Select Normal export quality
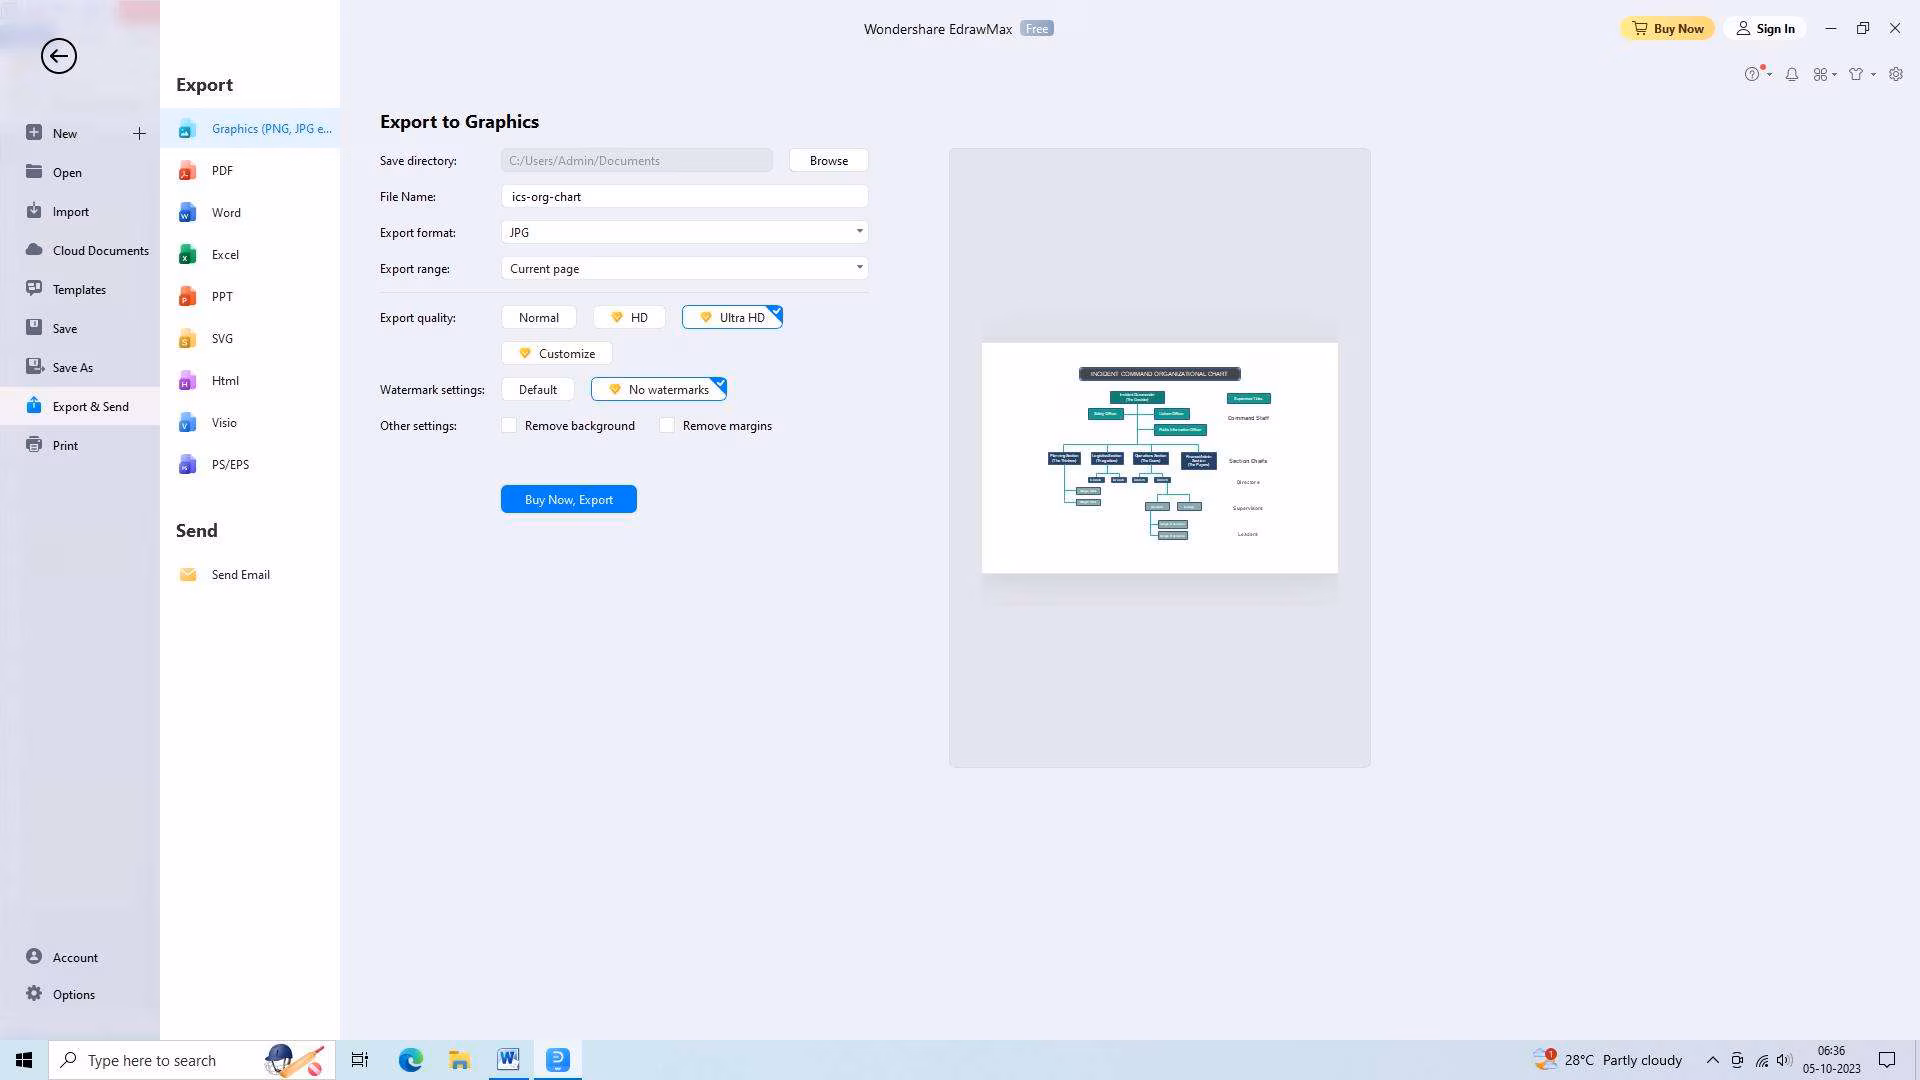Image resolution: width=1920 pixels, height=1080 pixels. tap(539, 318)
